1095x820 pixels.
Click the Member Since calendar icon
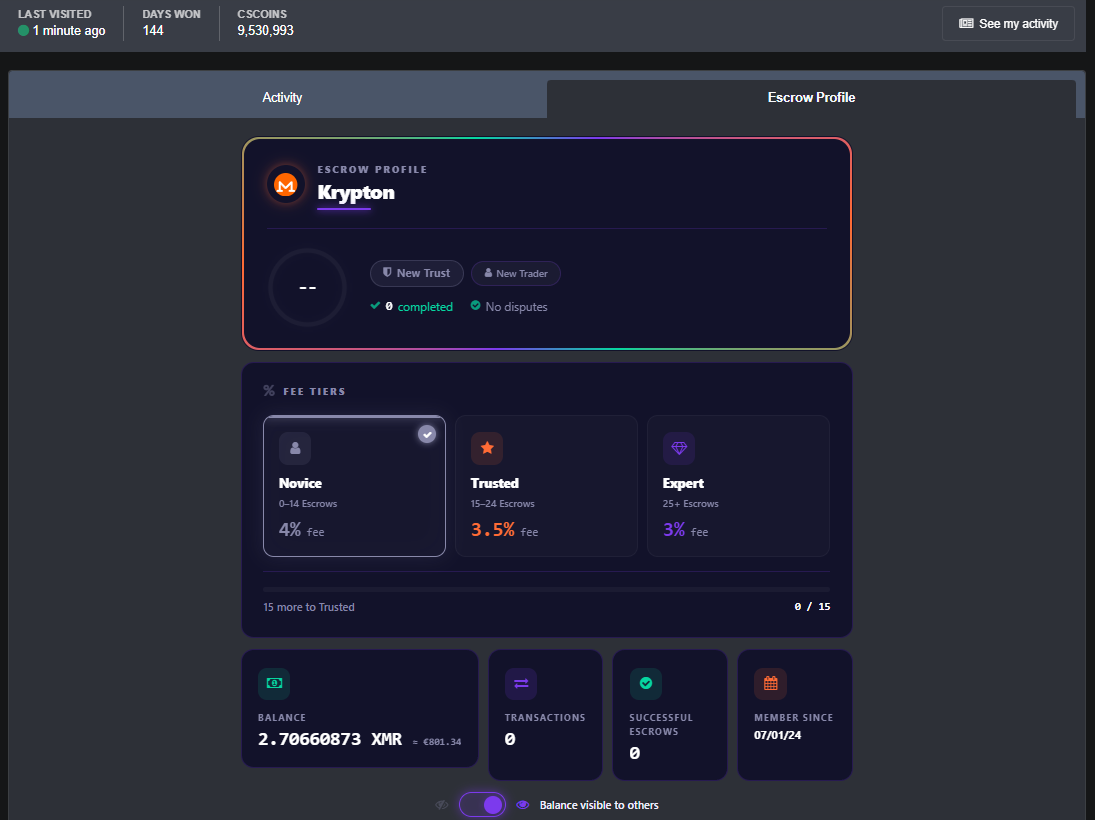pos(770,683)
